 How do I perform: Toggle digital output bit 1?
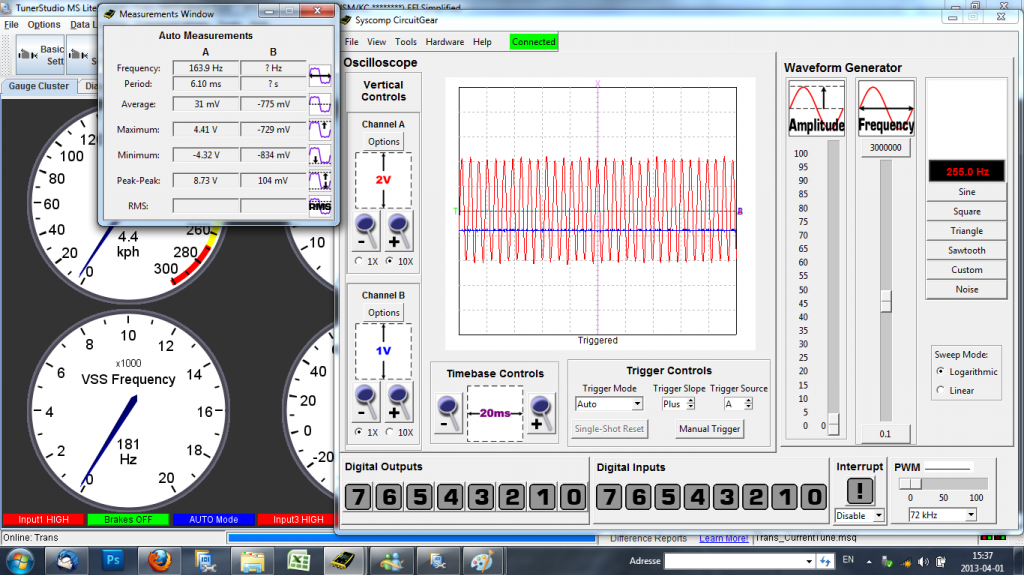click(543, 497)
